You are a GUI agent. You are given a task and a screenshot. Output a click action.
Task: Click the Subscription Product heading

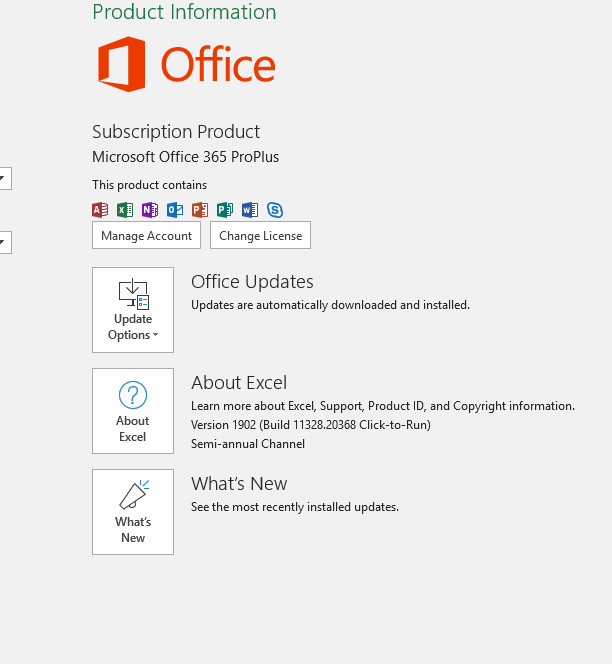click(x=176, y=132)
